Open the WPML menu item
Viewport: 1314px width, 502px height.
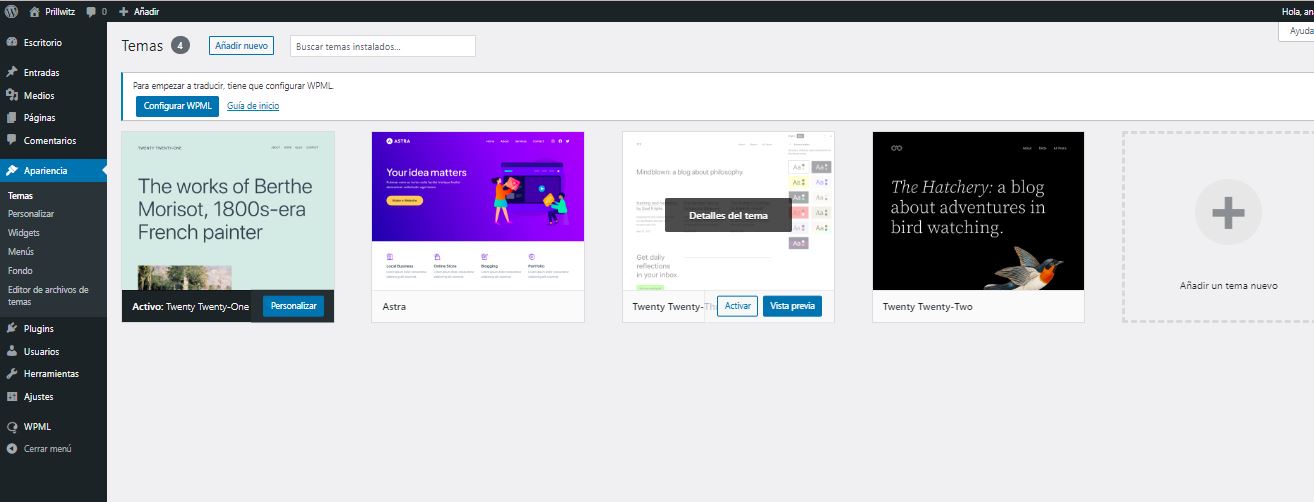pyautogui.click(x=53, y=426)
